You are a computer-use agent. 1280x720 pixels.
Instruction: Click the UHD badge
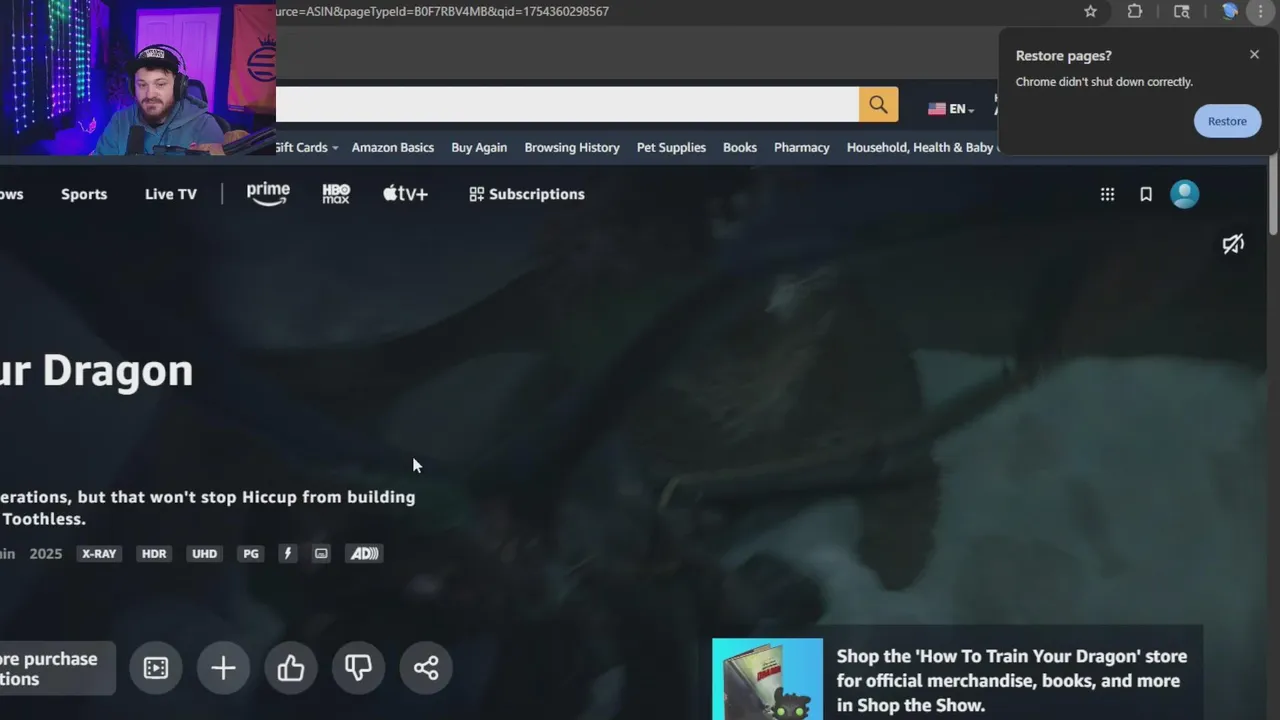(x=204, y=553)
